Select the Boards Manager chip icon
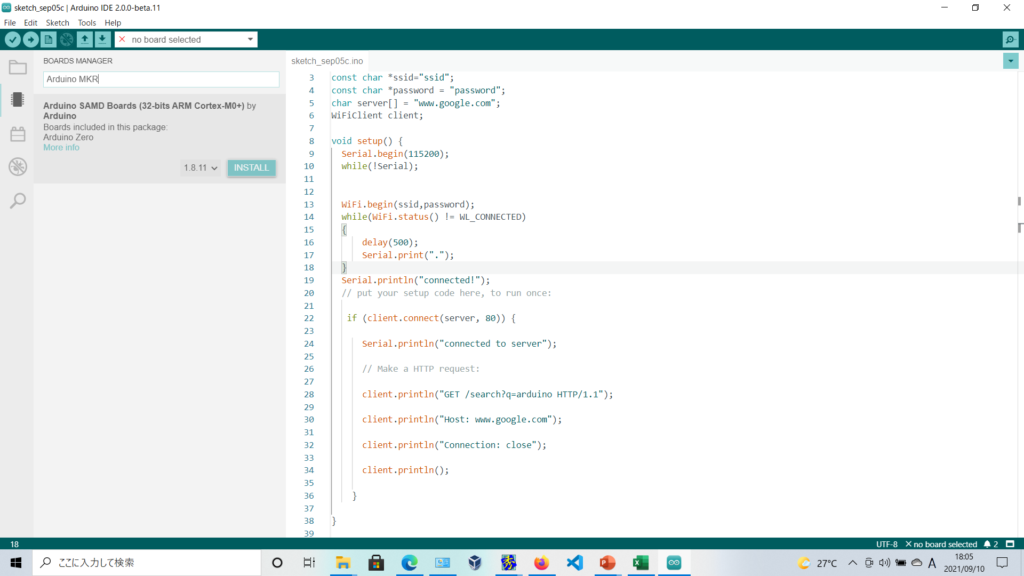This screenshot has height=576, width=1024. tap(18, 100)
